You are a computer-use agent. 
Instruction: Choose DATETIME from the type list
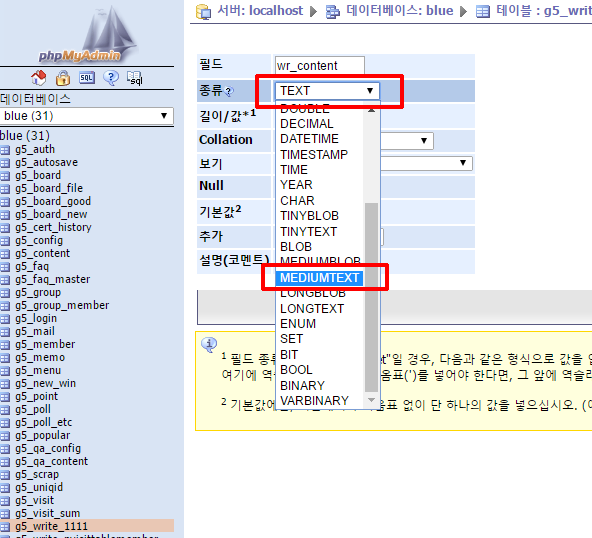309,139
